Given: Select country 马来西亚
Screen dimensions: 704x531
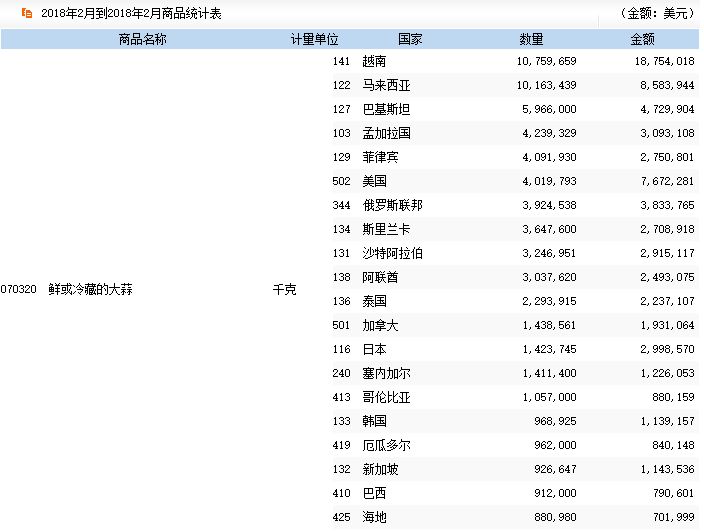Looking at the screenshot, I should (386, 85).
